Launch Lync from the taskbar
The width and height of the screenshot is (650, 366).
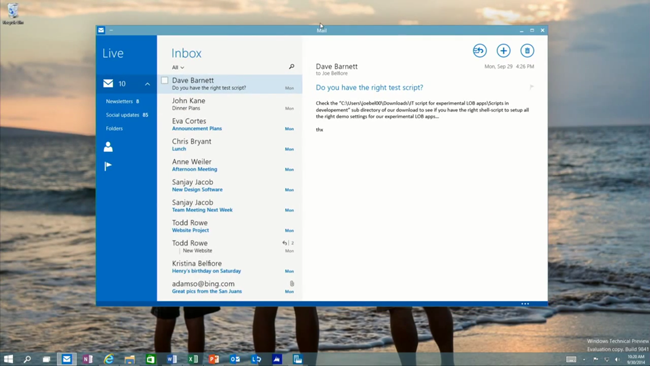click(256, 359)
